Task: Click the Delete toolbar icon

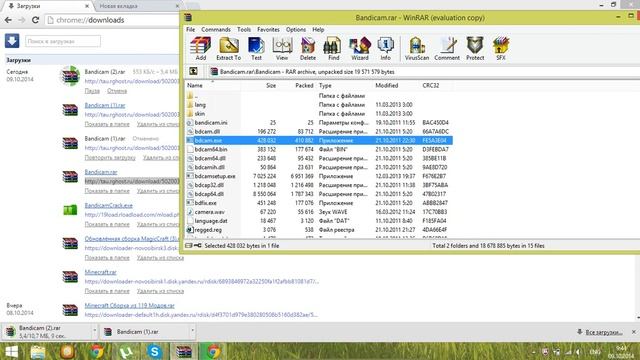Action: tap(308, 49)
